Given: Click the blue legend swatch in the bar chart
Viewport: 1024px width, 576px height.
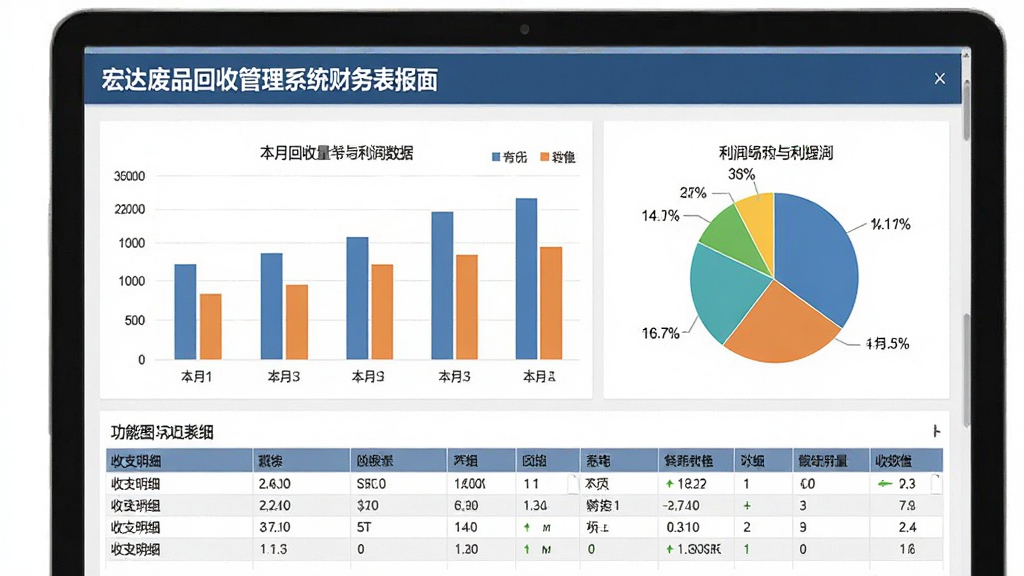Looking at the screenshot, I should click(x=496, y=157).
